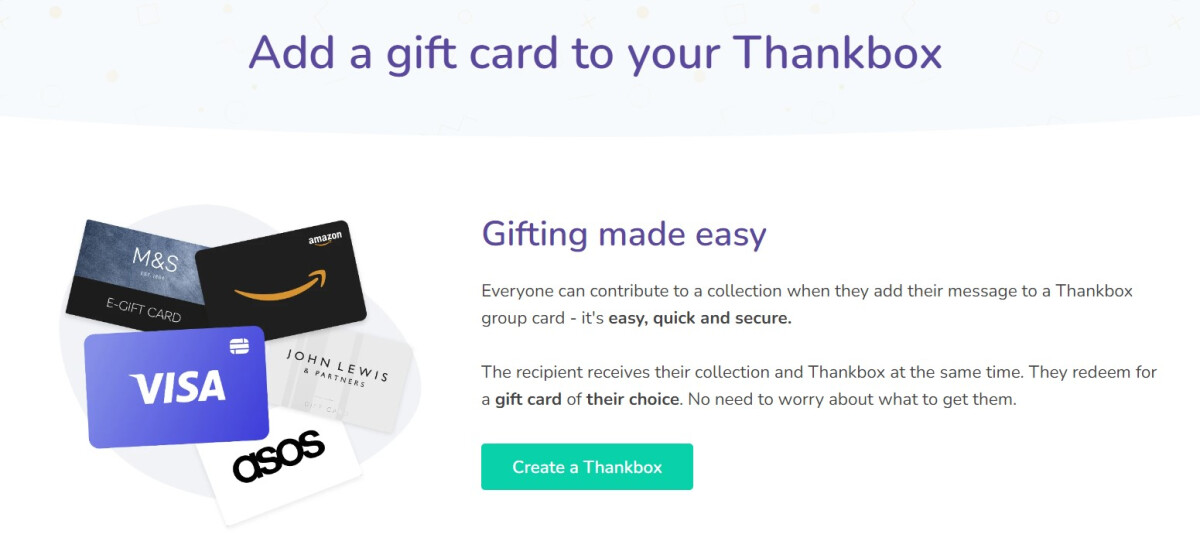Click the white VISA logo text
The height and width of the screenshot is (555, 1200).
[x=178, y=387]
